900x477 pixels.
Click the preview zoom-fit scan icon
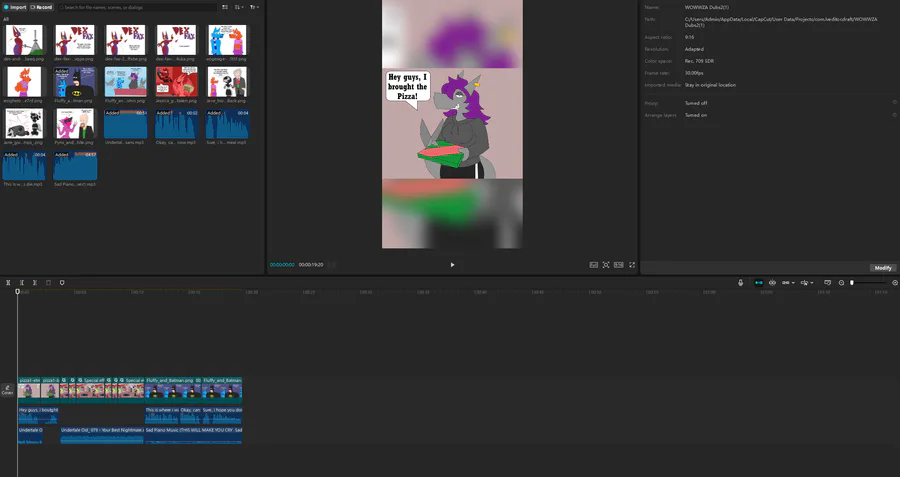pyautogui.click(x=606, y=265)
